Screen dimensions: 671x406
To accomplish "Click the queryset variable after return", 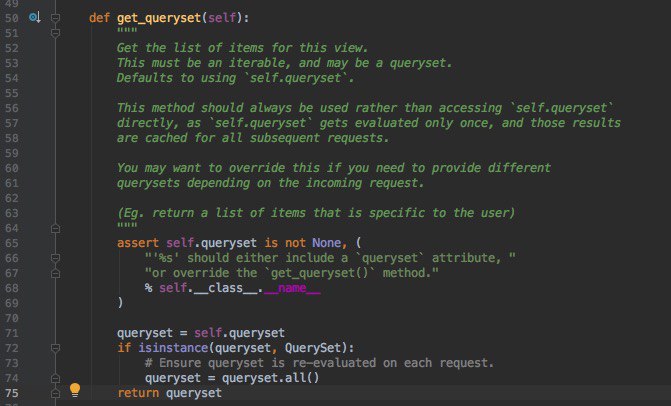I will pos(194,393).
